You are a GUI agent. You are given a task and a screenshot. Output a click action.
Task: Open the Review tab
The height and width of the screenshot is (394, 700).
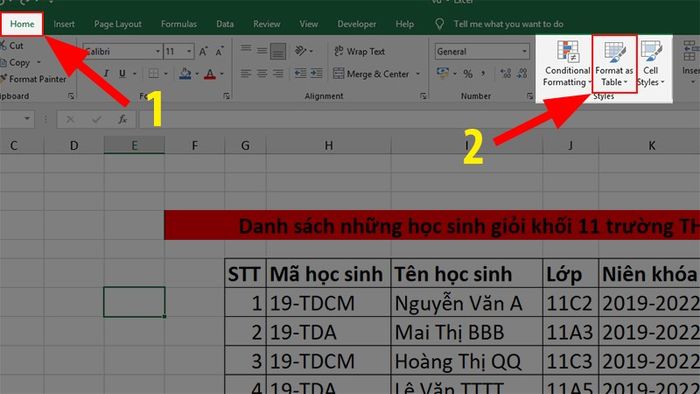[x=267, y=24]
